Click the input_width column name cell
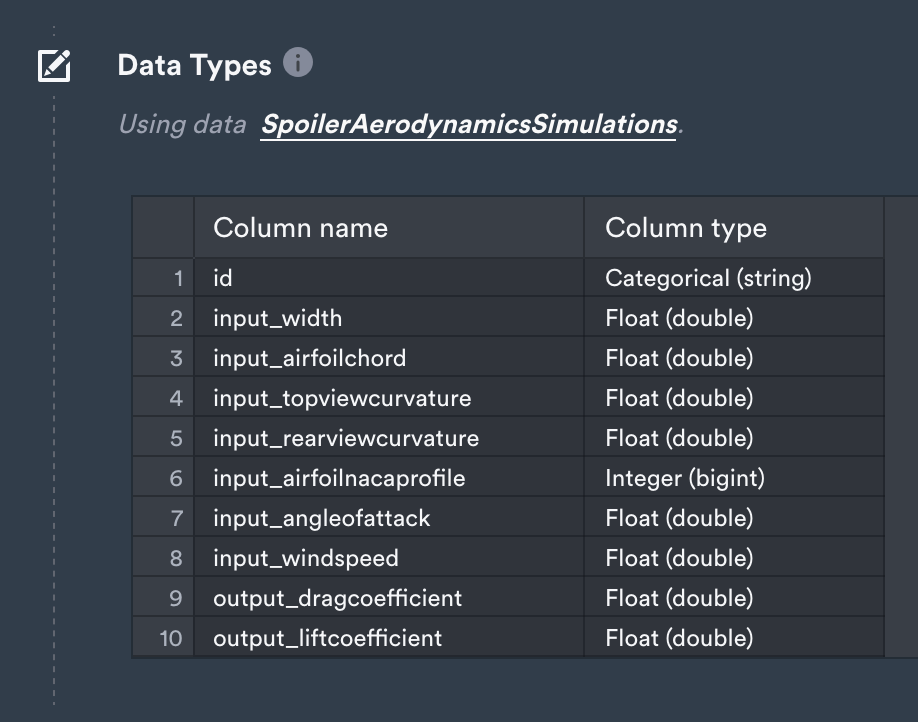Image resolution: width=918 pixels, height=722 pixels. pos(389,318)
